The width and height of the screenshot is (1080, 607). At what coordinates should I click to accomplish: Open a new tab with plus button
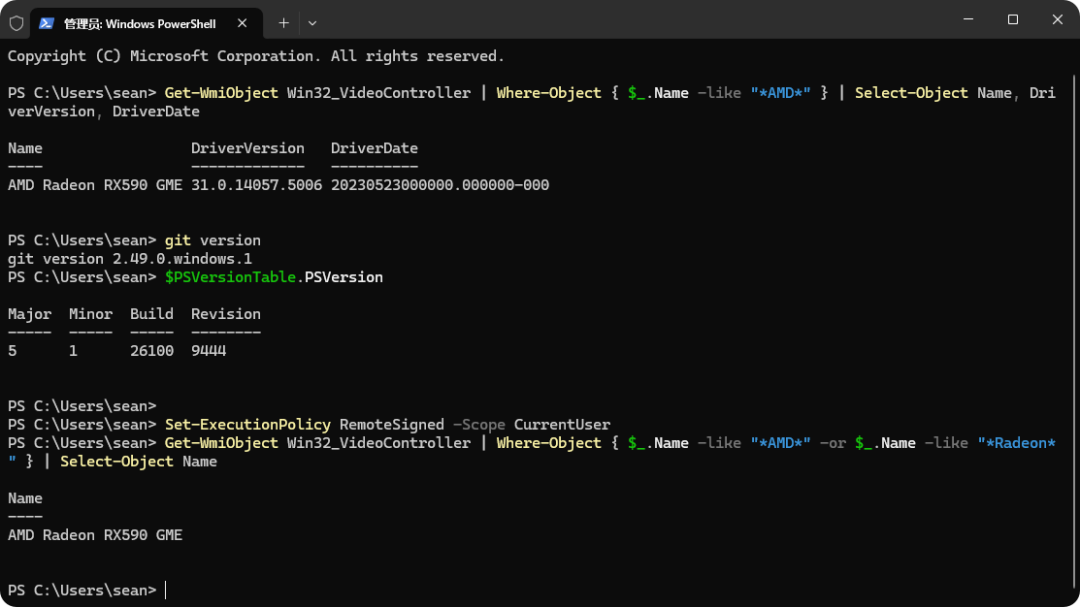click(284, 23)
